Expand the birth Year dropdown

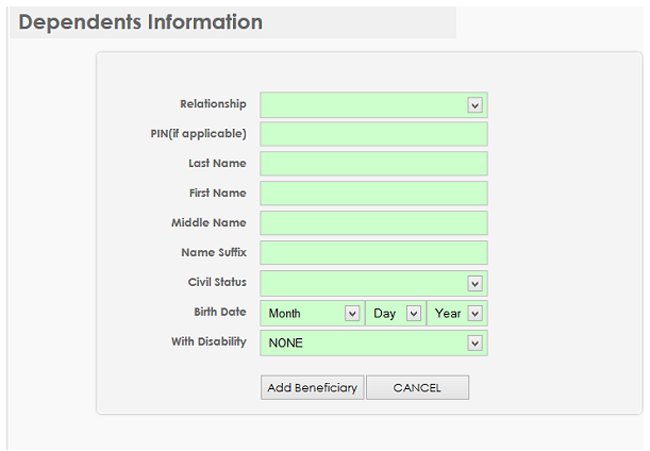[458, 313]
